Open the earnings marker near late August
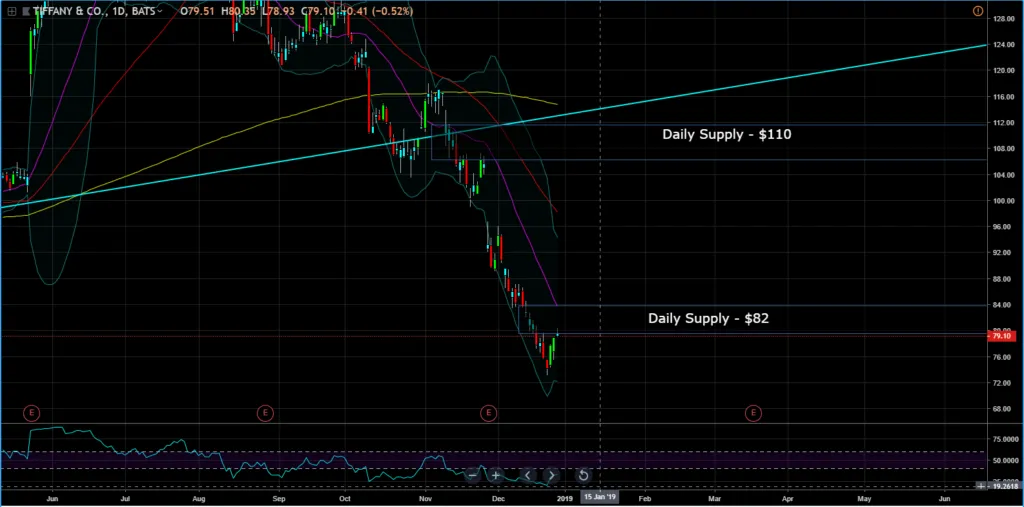The image size is (1024, 507). click(x=265, y=411)
